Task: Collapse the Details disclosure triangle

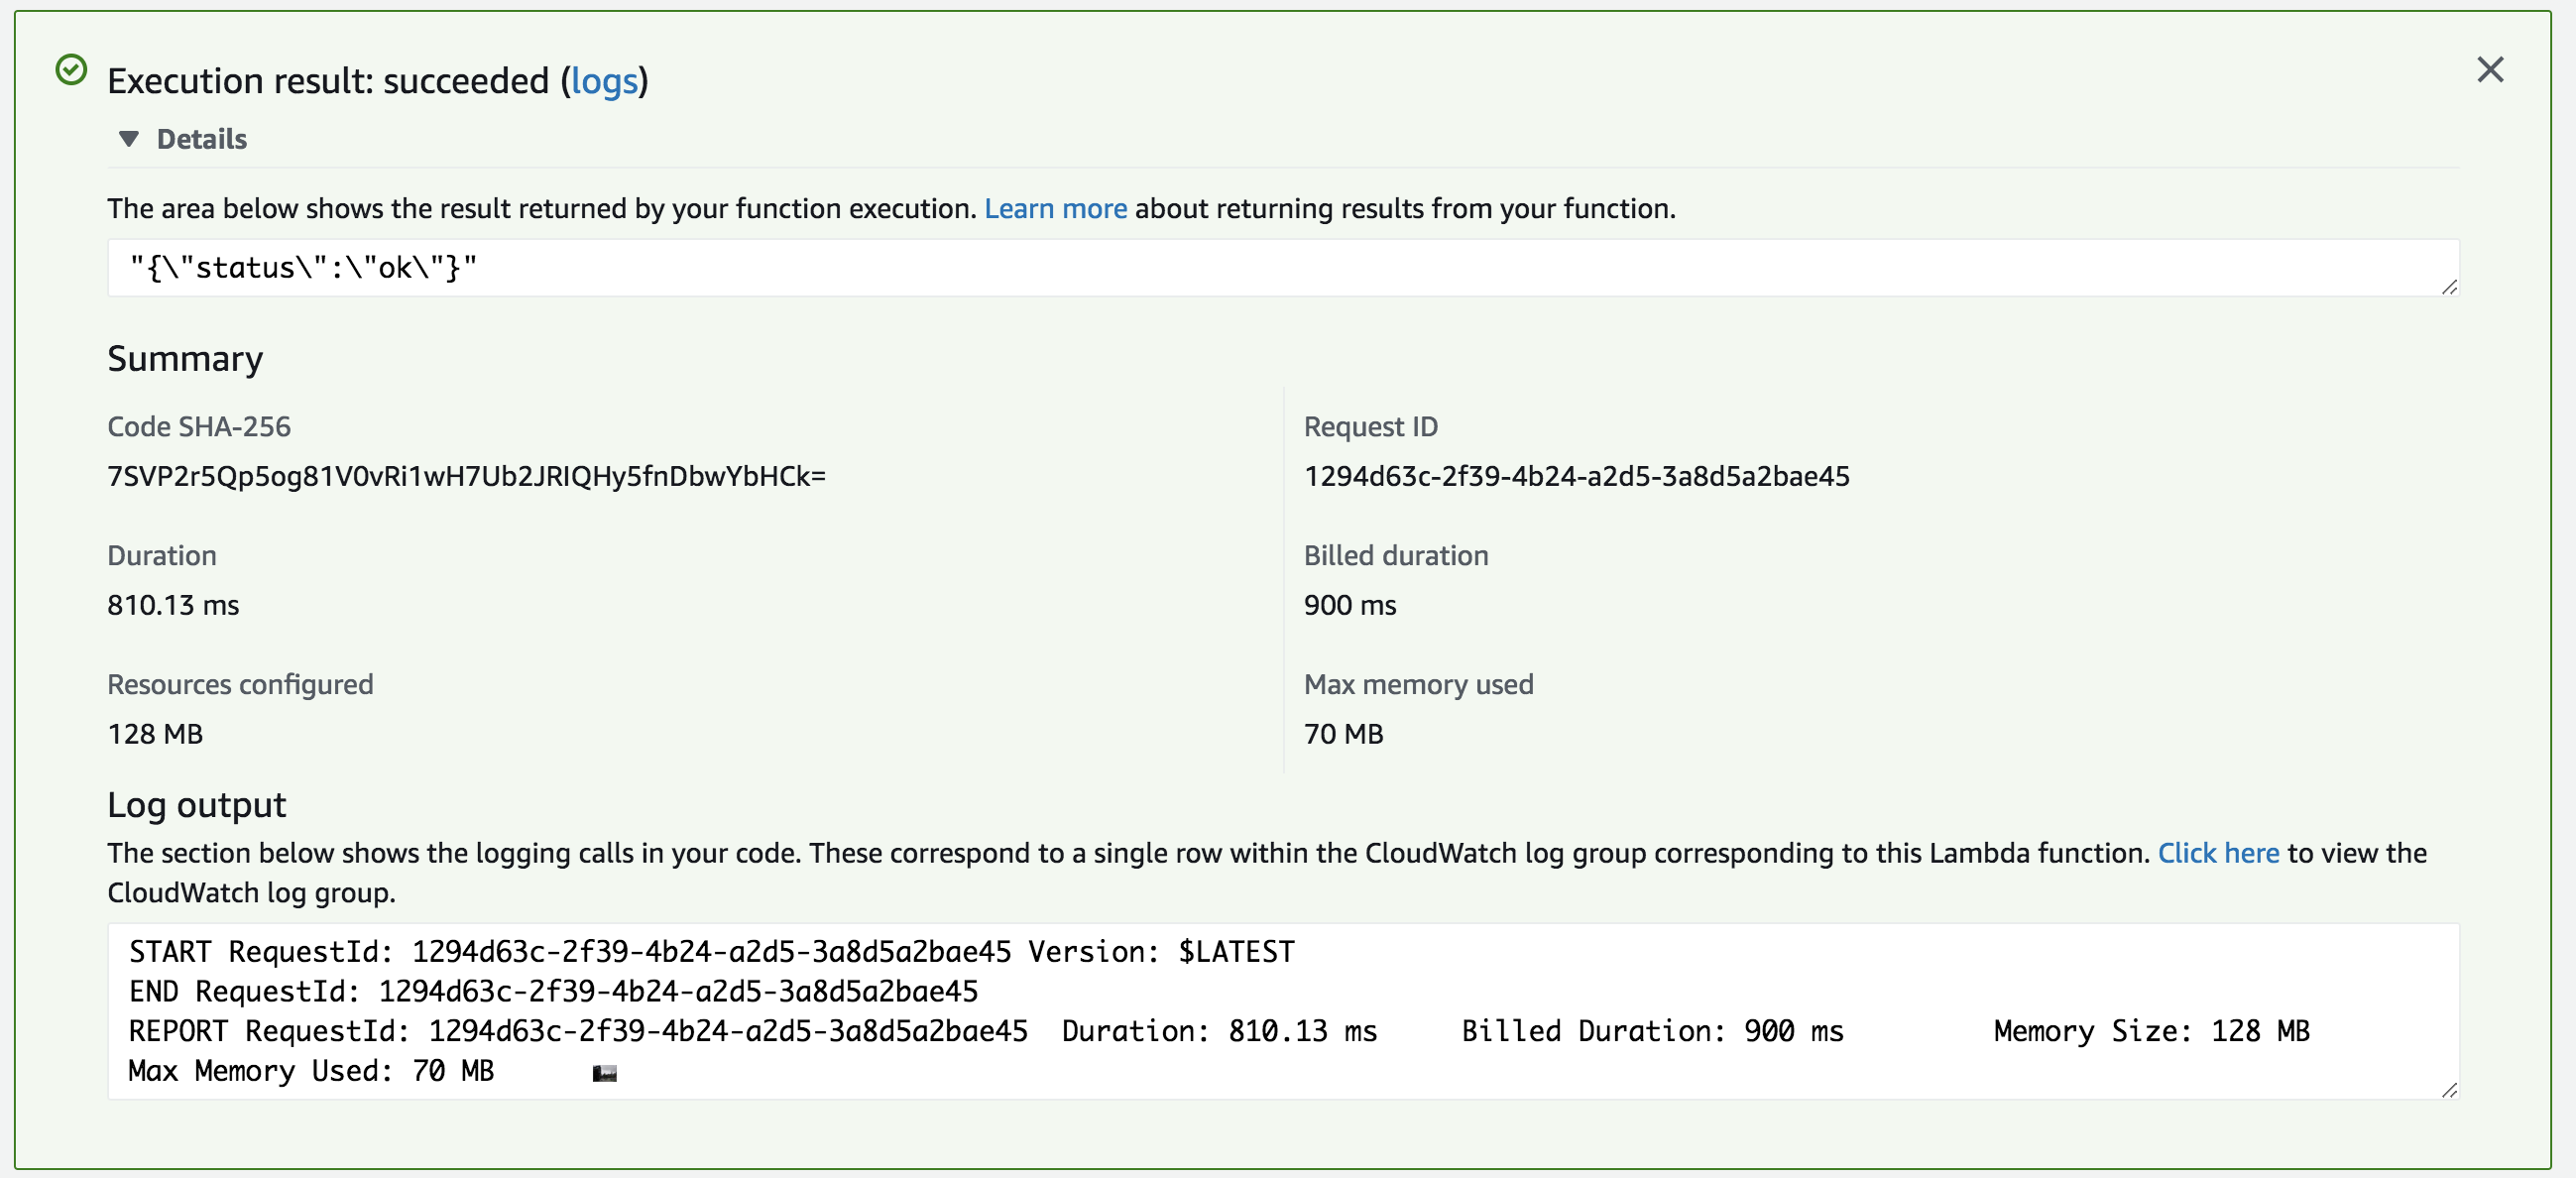Action: (x=129, y=139)
